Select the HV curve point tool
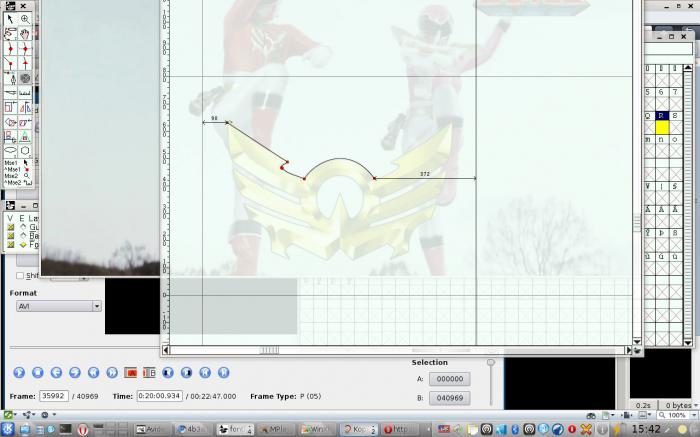The height and width of the screenshot is (437, 700). point(25,49)
